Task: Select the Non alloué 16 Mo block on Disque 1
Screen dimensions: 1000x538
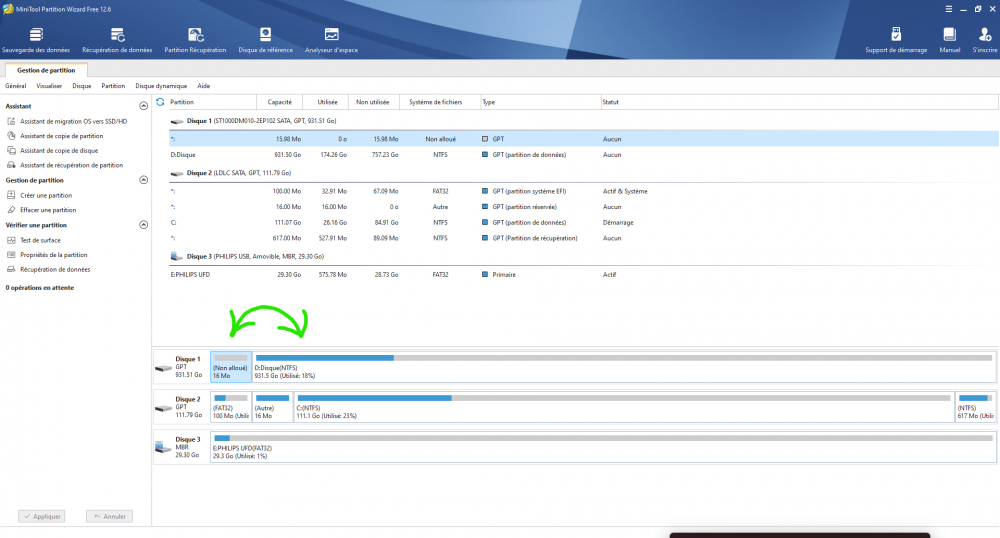Action: pyautogui.click(x=231, y=367)
